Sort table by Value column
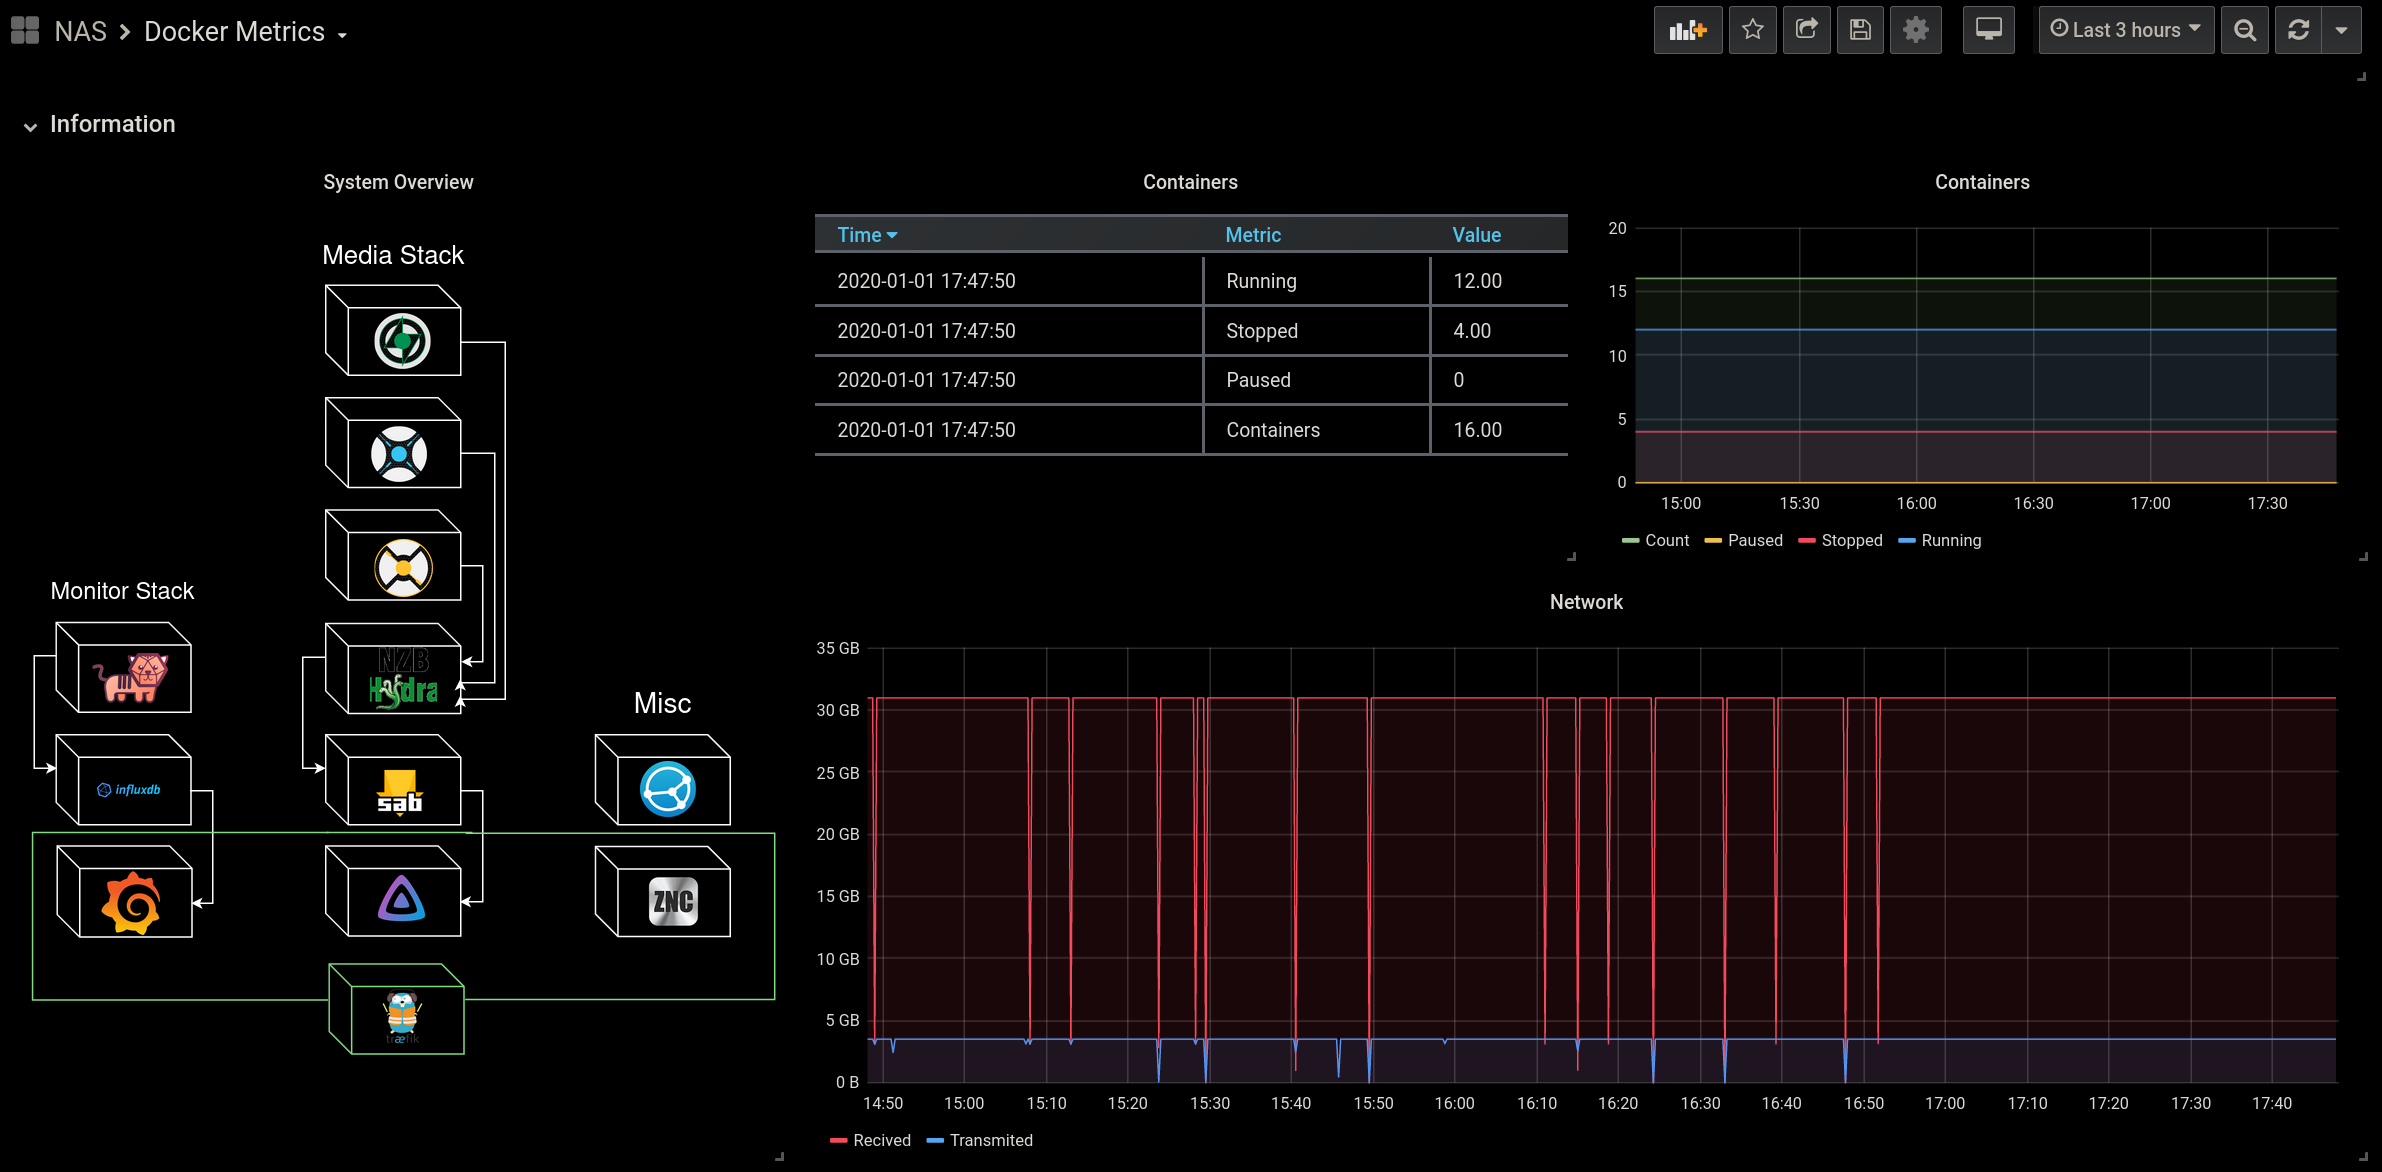 click(1476, 235)
